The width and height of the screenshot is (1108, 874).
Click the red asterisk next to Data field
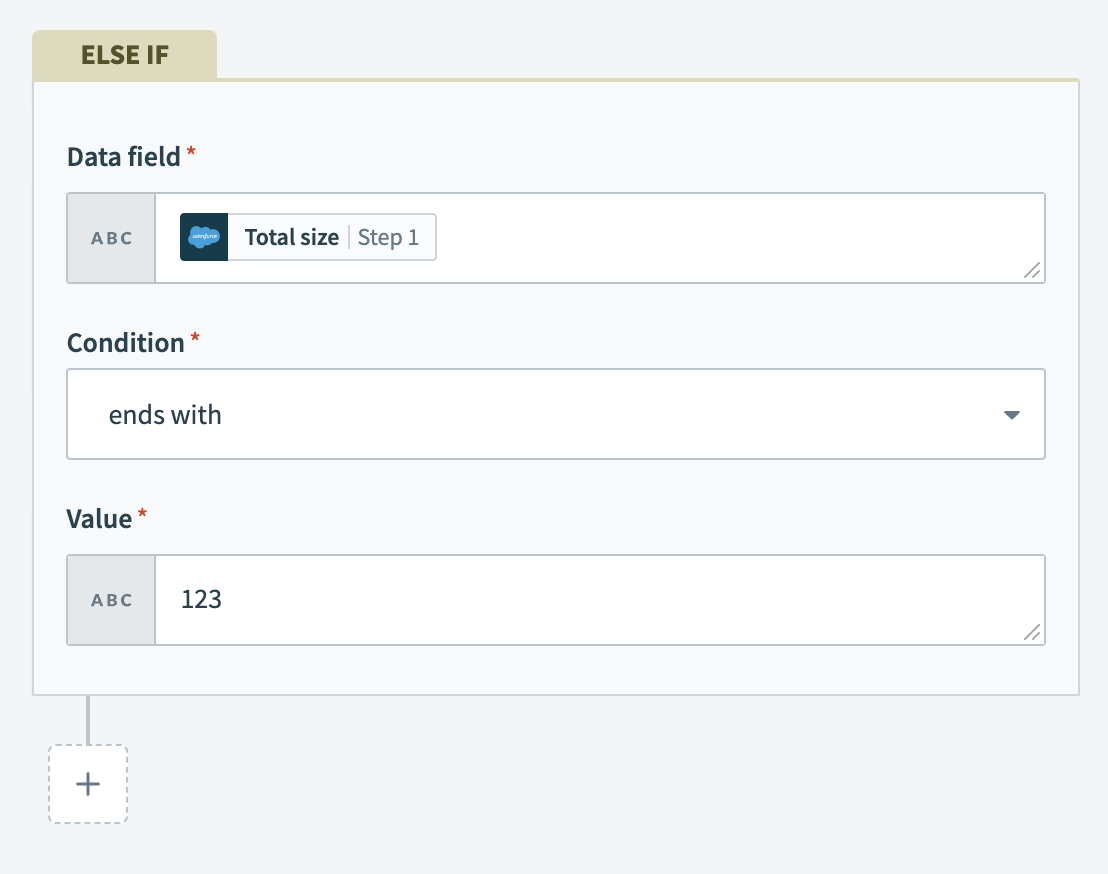click(x=190, y=150)
